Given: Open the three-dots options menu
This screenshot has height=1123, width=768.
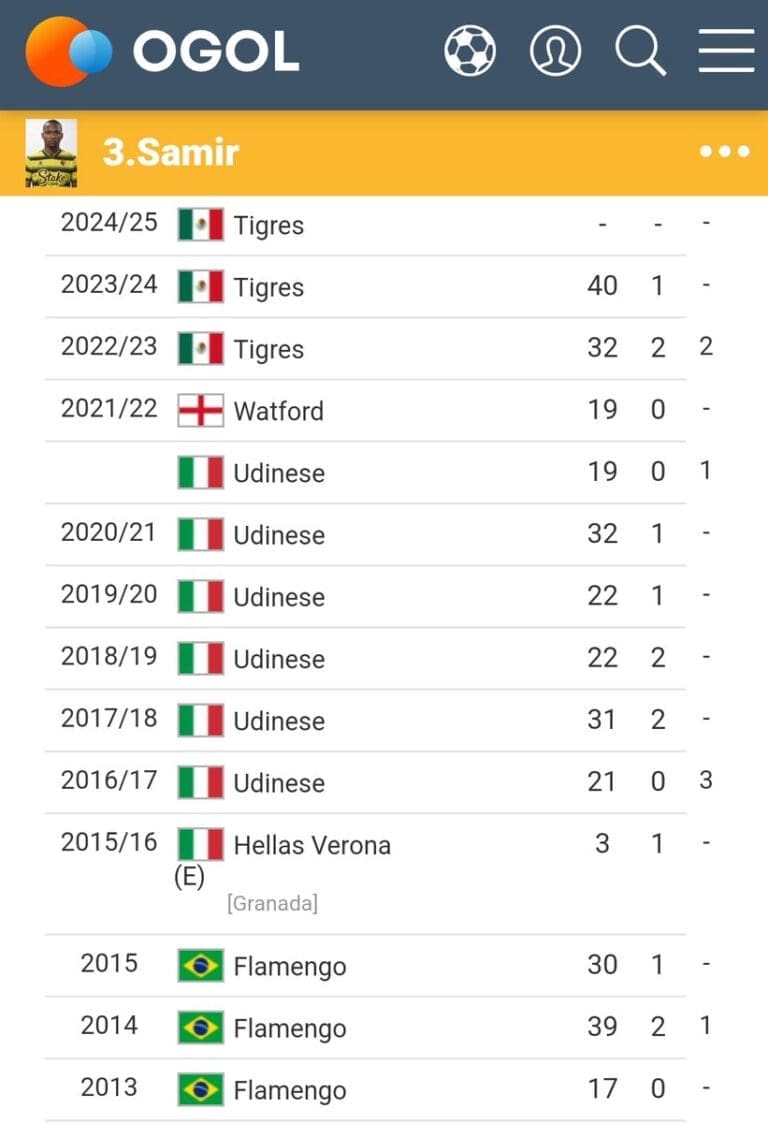Looking at the screenshot, I should 724,152.
